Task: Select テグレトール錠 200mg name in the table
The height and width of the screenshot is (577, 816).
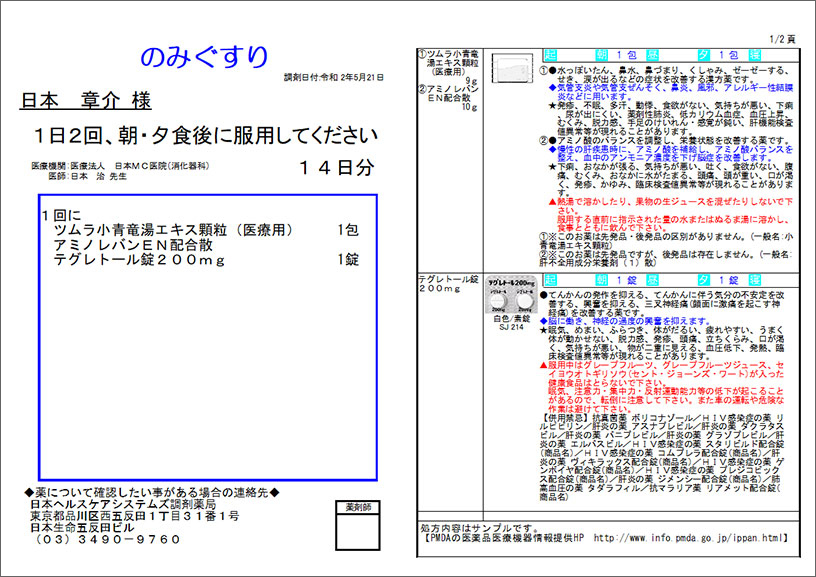Action: [x=448, y=284]
